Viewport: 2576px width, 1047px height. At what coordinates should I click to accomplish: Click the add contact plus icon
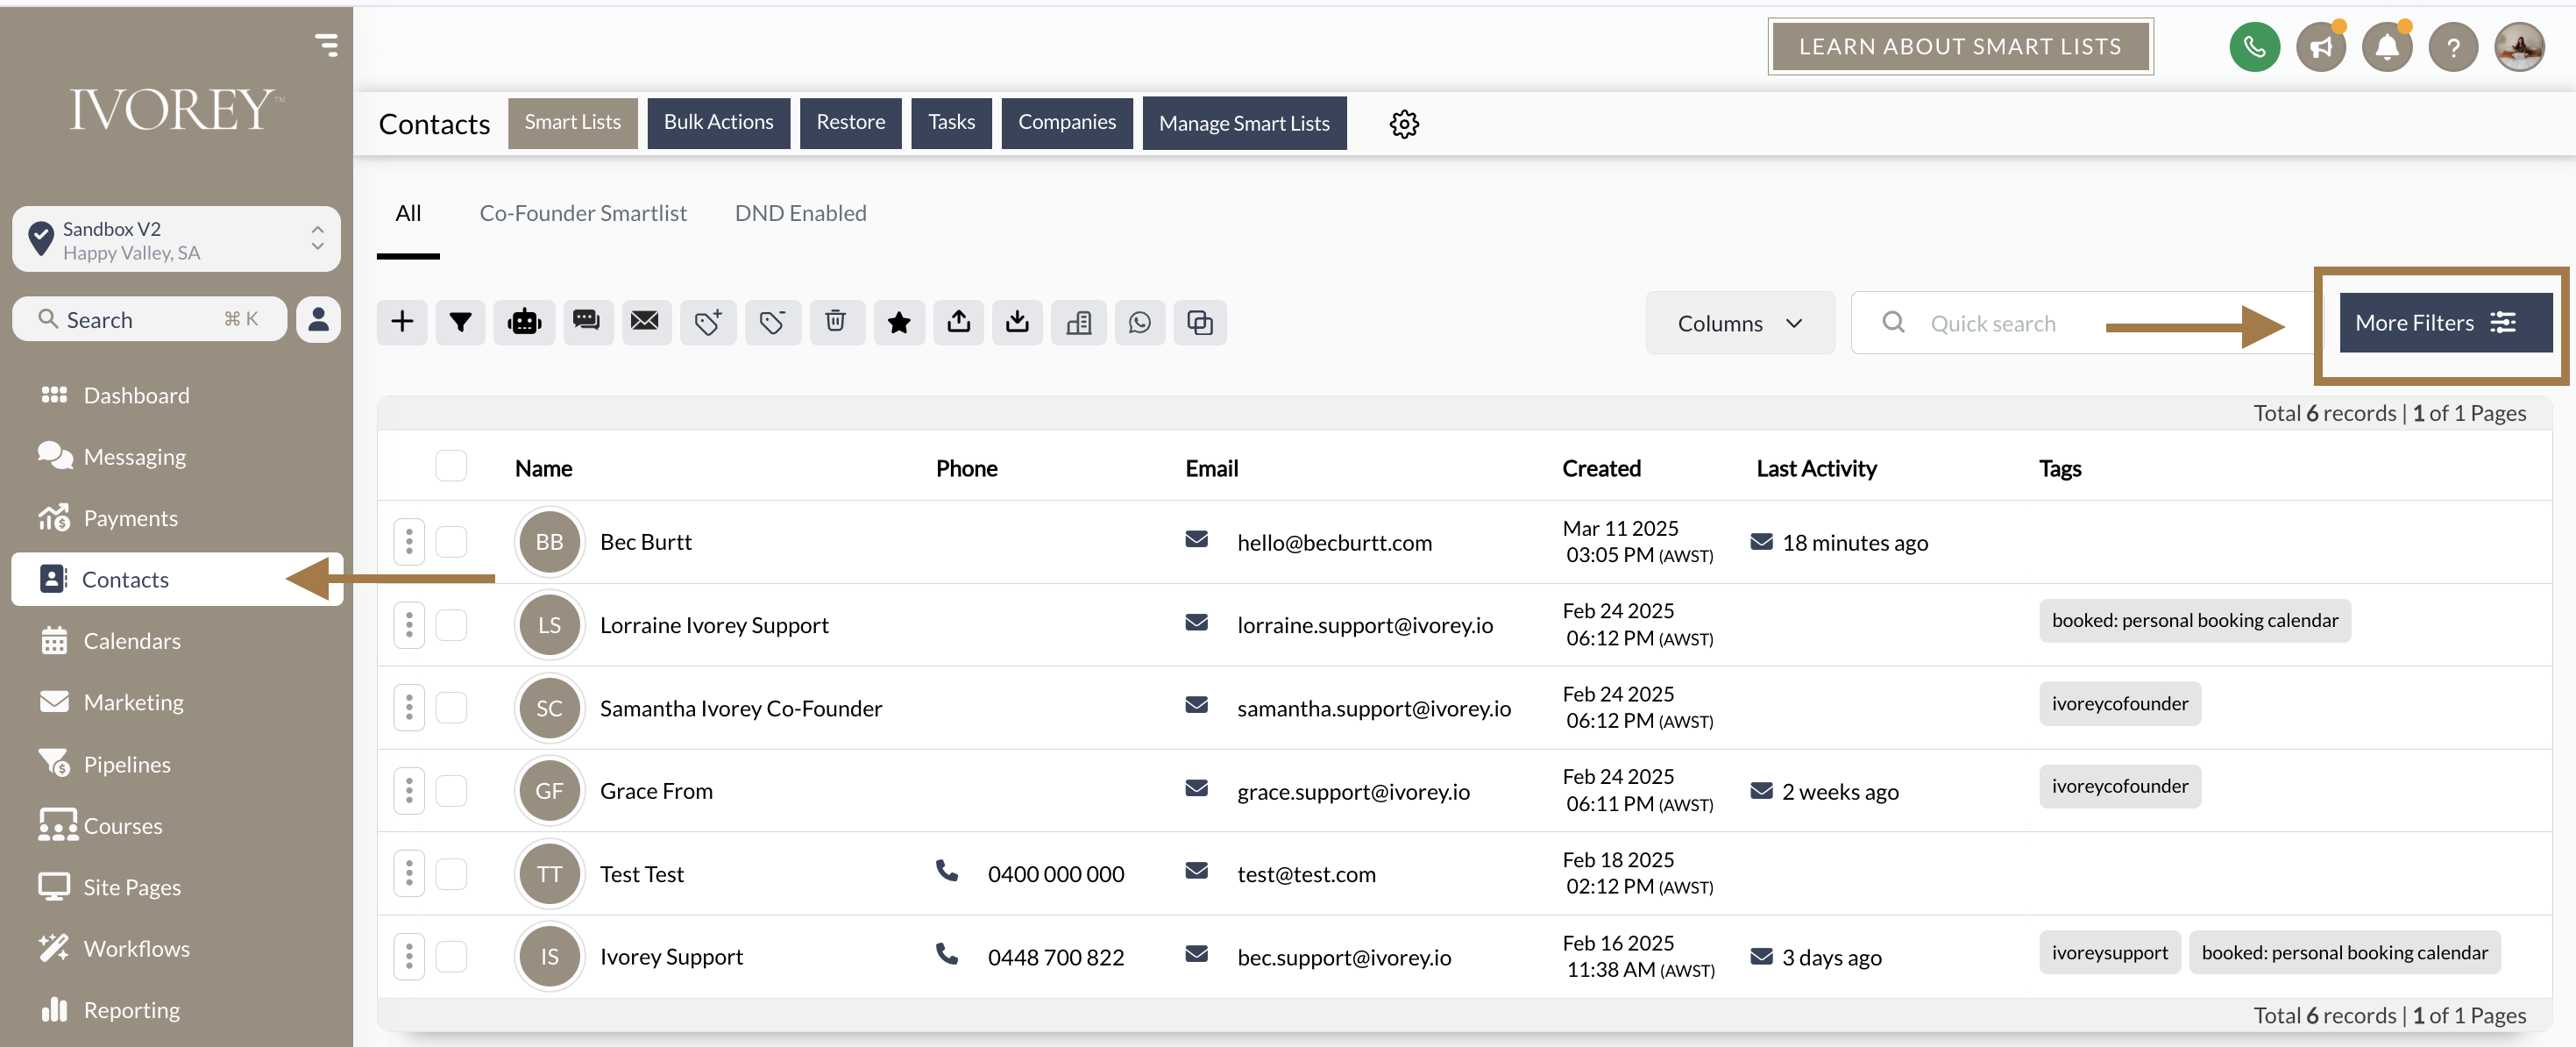(x=402, y=322)
